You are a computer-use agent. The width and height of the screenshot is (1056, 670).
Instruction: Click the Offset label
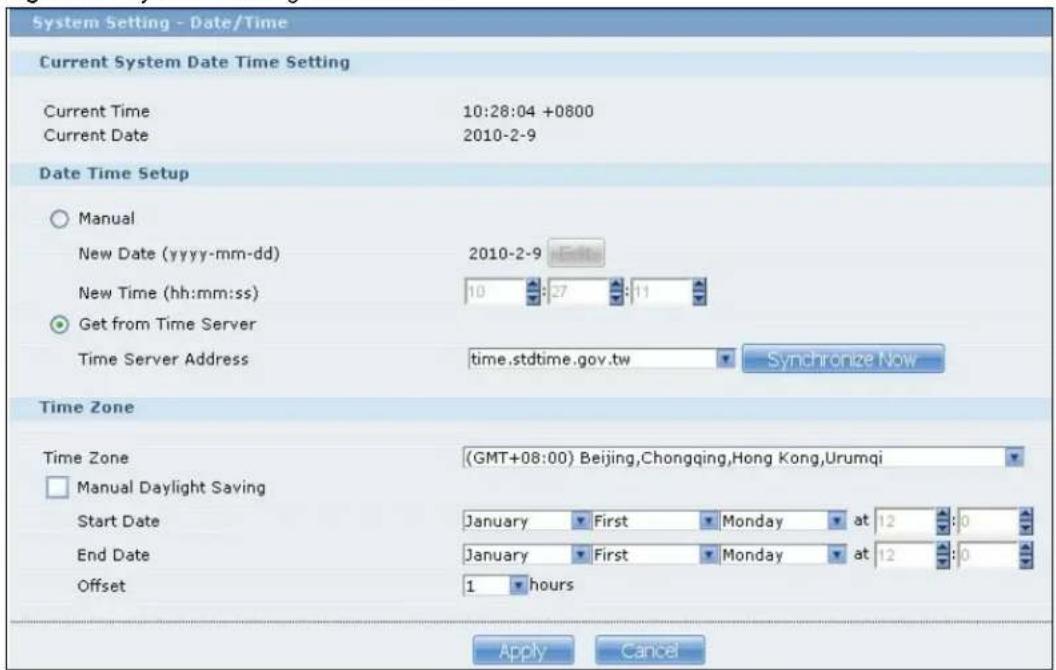101,586
